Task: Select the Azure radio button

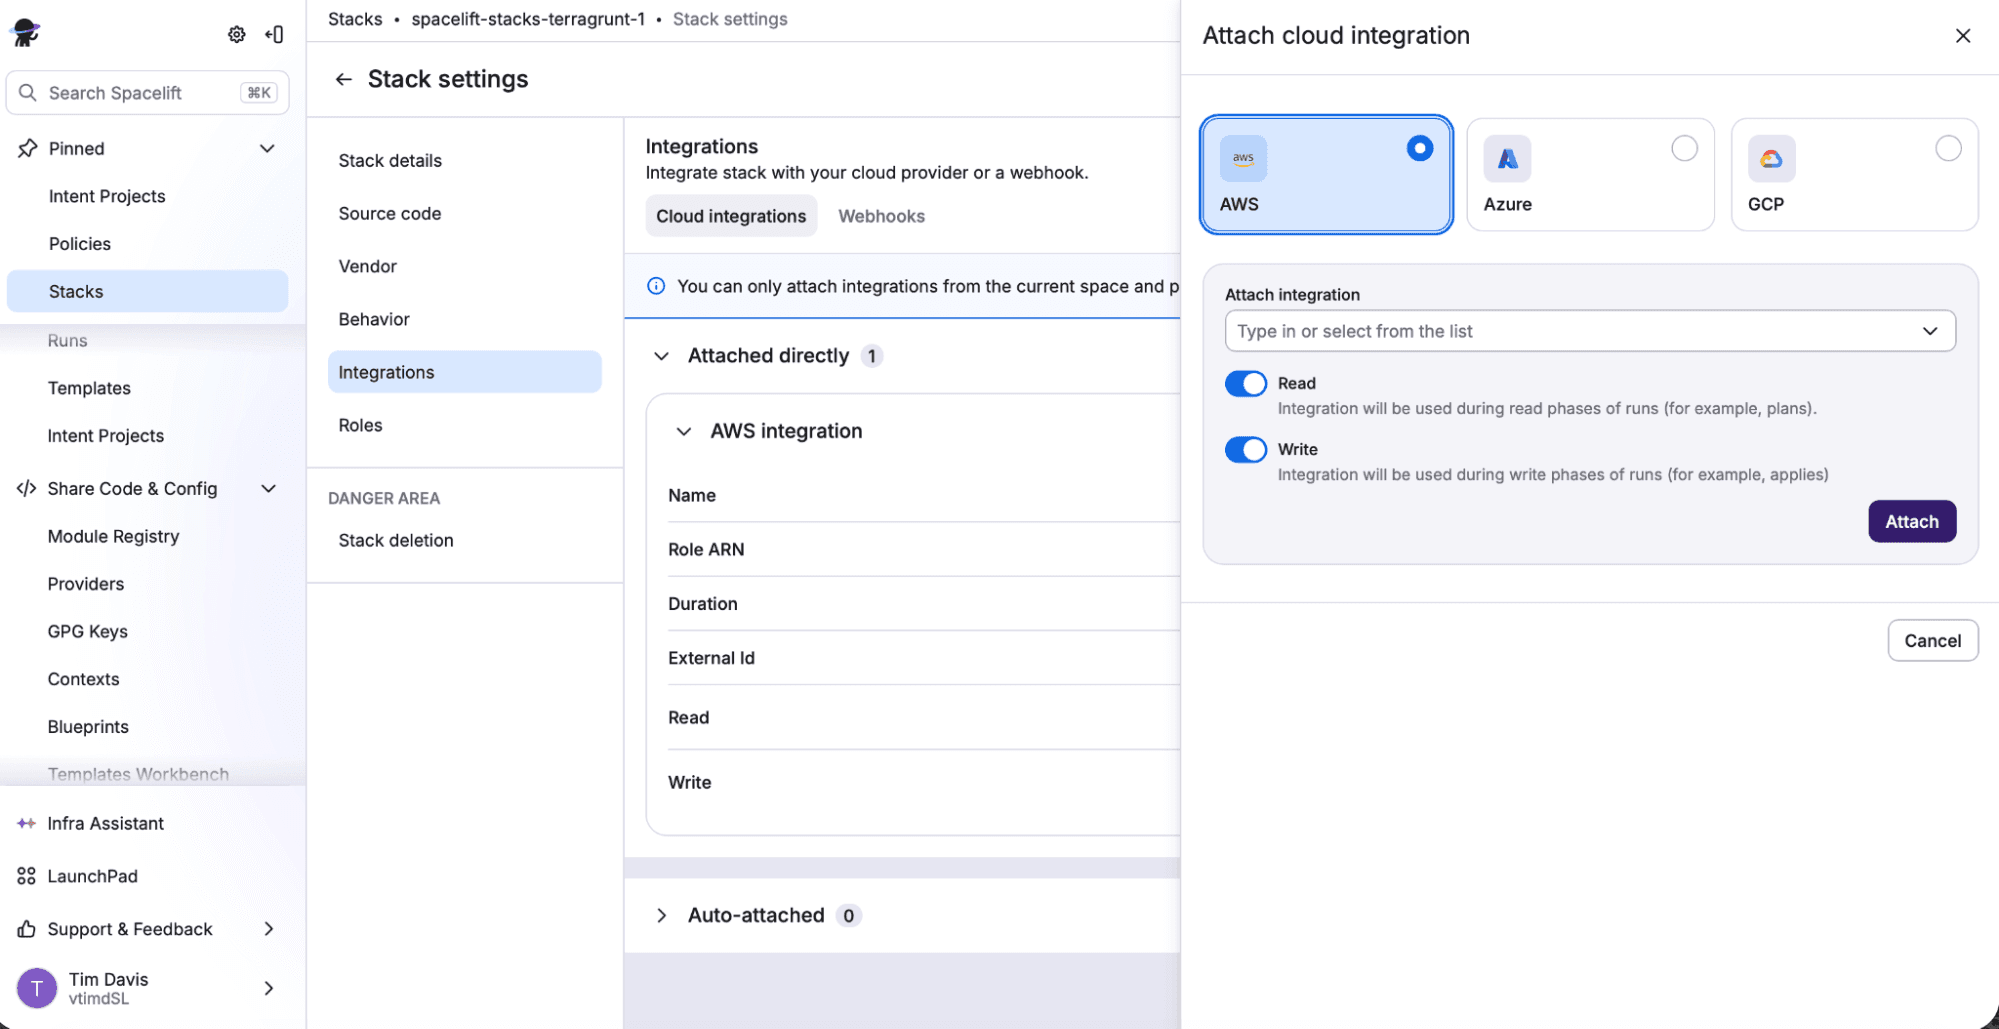Action: 1684,148
